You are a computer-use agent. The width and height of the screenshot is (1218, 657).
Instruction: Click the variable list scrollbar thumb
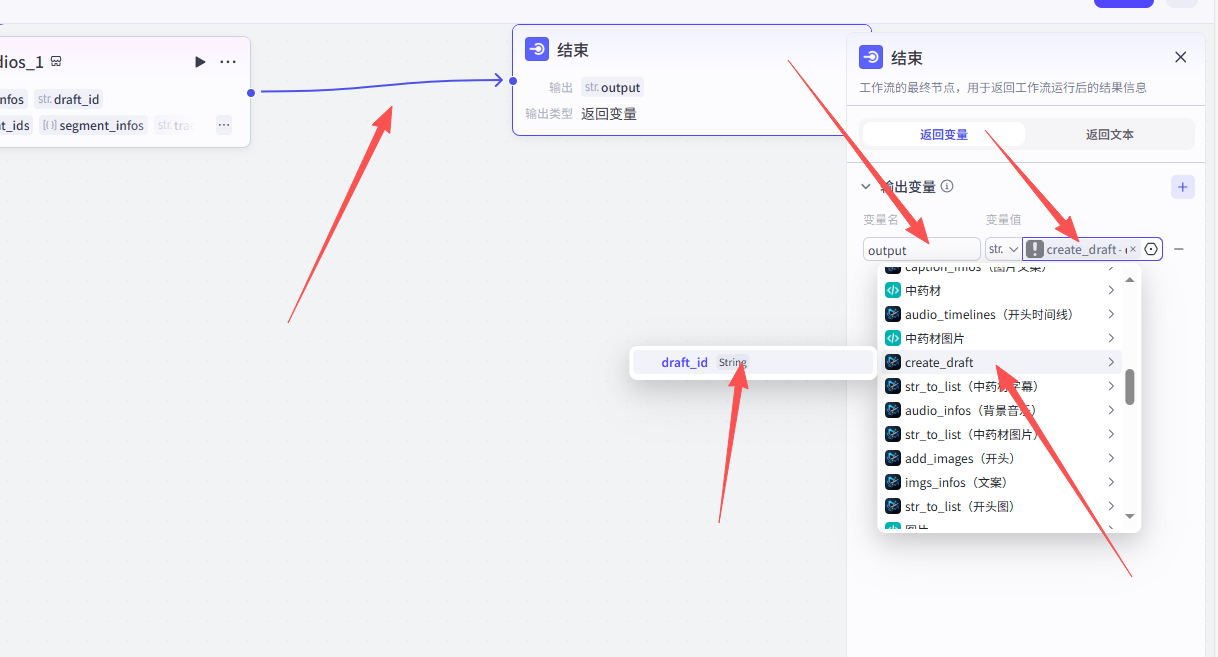tap(1130, 387)
